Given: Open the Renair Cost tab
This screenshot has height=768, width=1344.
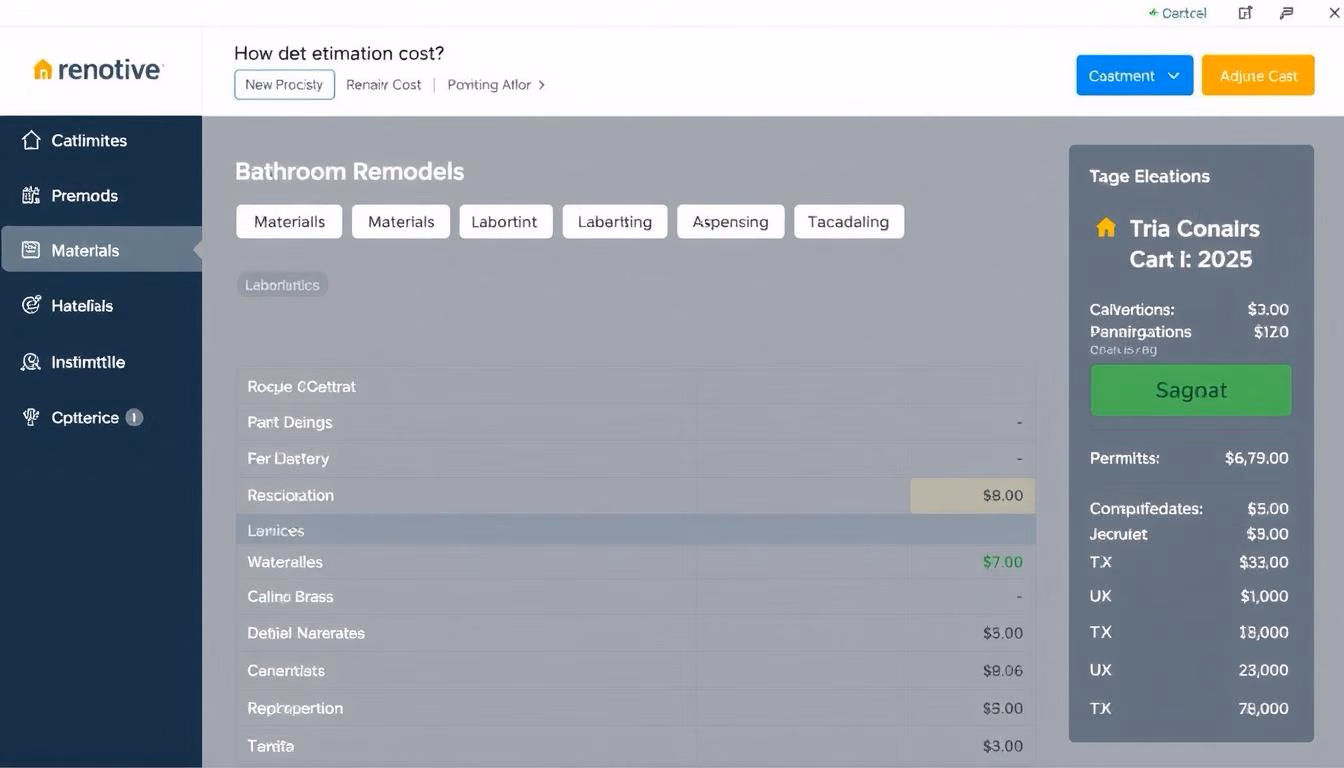Looking at the screenshot, I should [x=384, y=85].
